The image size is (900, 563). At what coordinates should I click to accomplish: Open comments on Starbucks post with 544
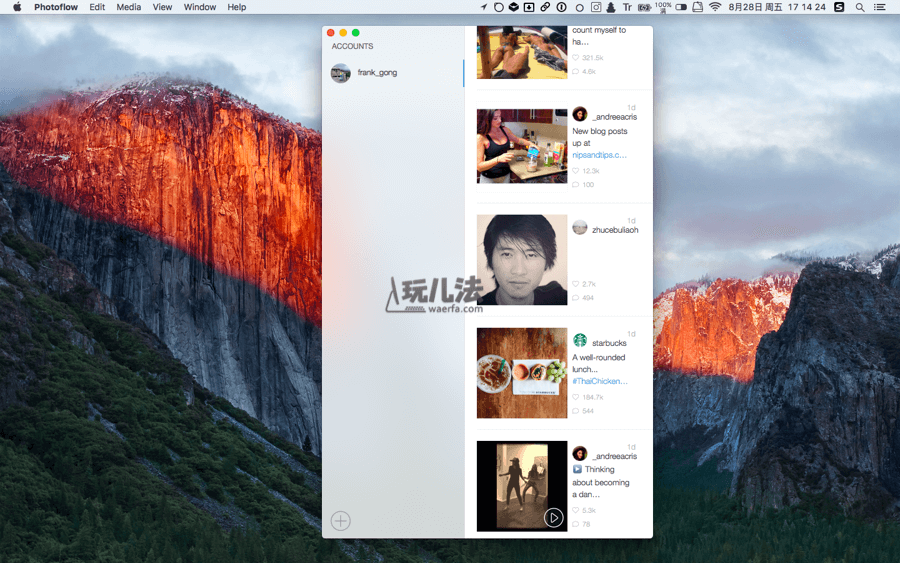click(576, 411)
